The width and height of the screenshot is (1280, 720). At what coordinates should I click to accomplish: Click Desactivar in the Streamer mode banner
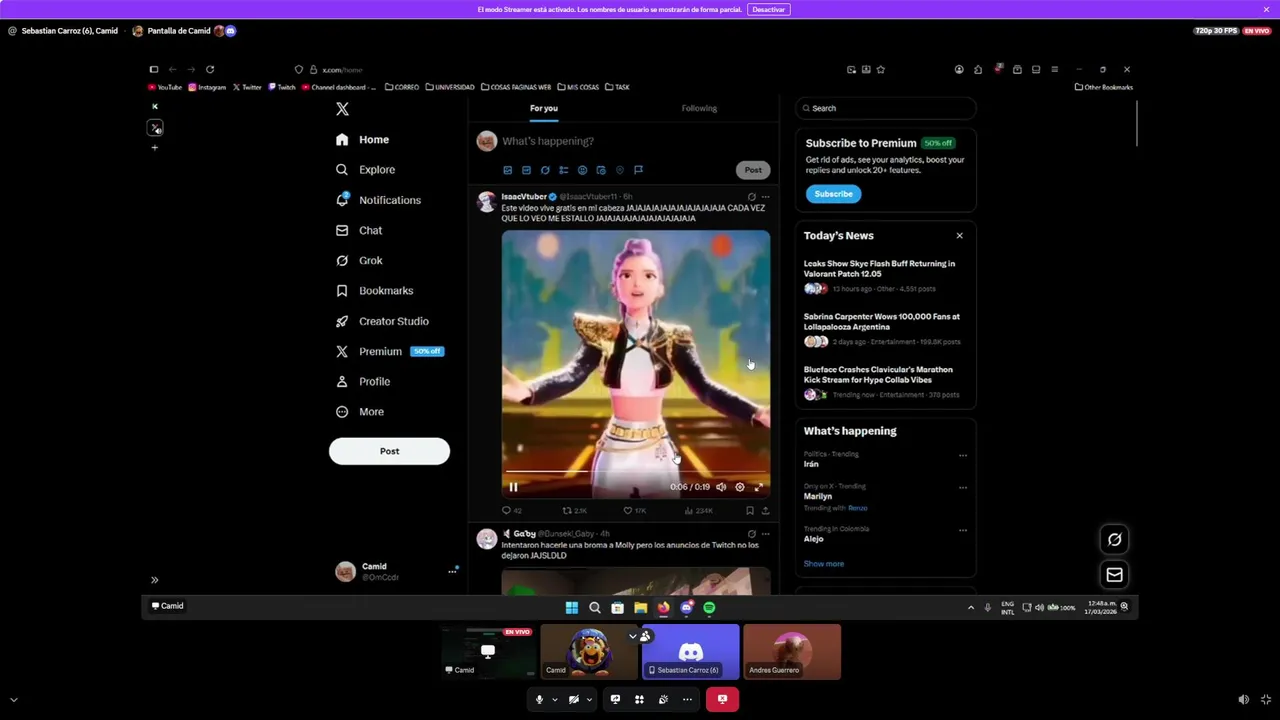pos(769,9)
